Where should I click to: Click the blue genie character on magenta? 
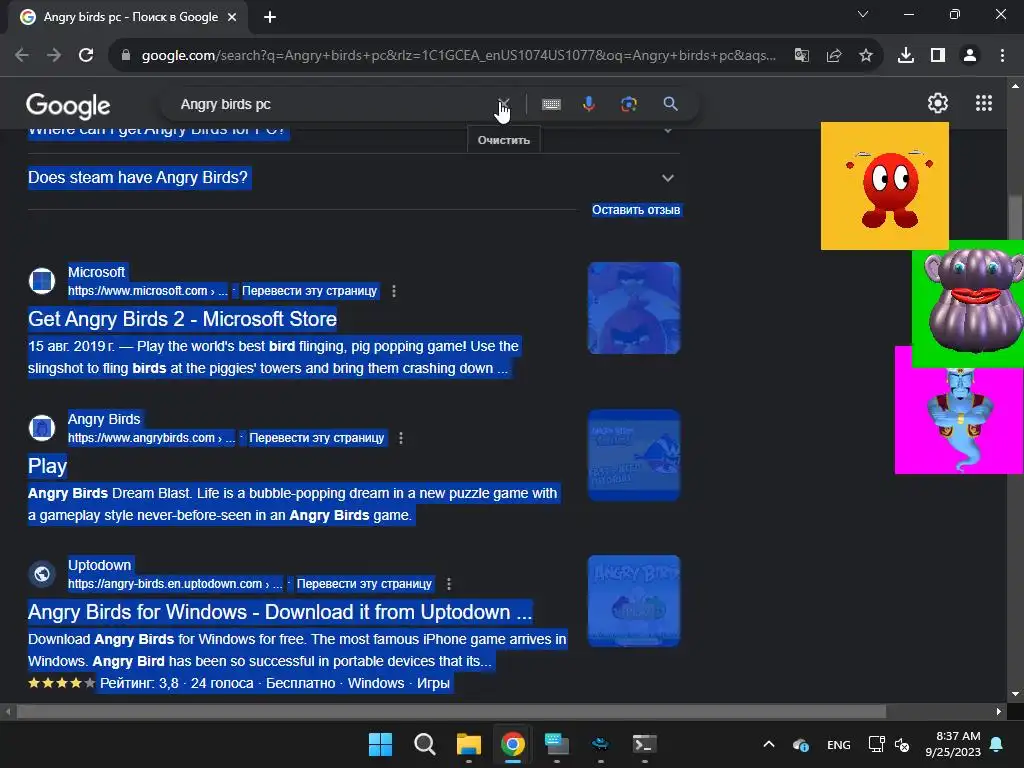(958, 419)
